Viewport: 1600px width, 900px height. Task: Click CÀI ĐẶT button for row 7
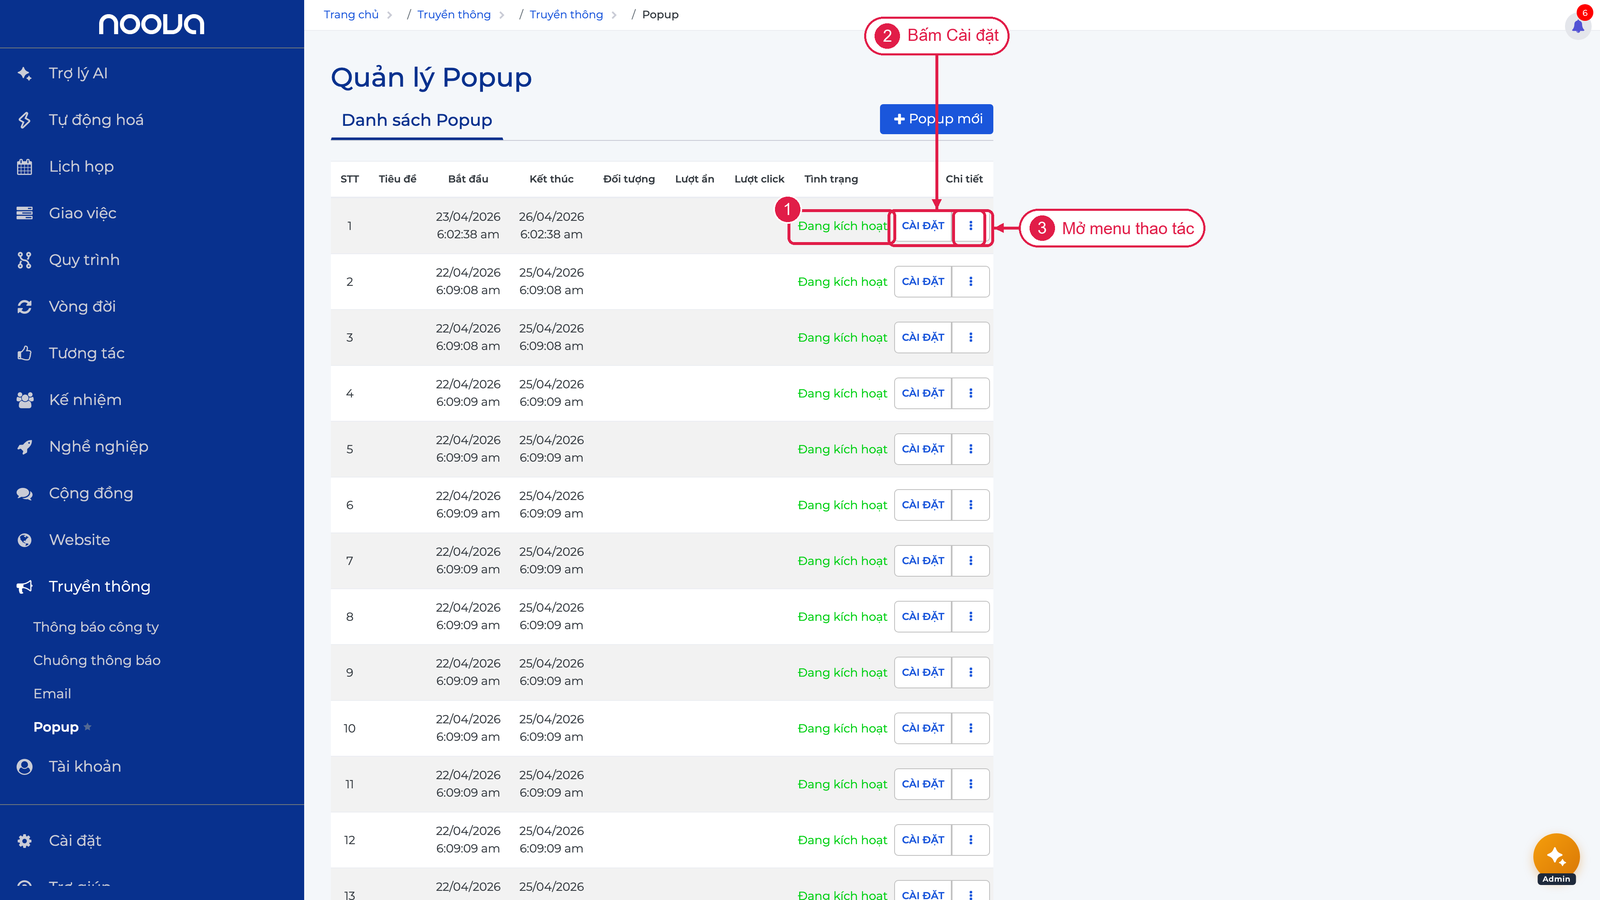923,561
